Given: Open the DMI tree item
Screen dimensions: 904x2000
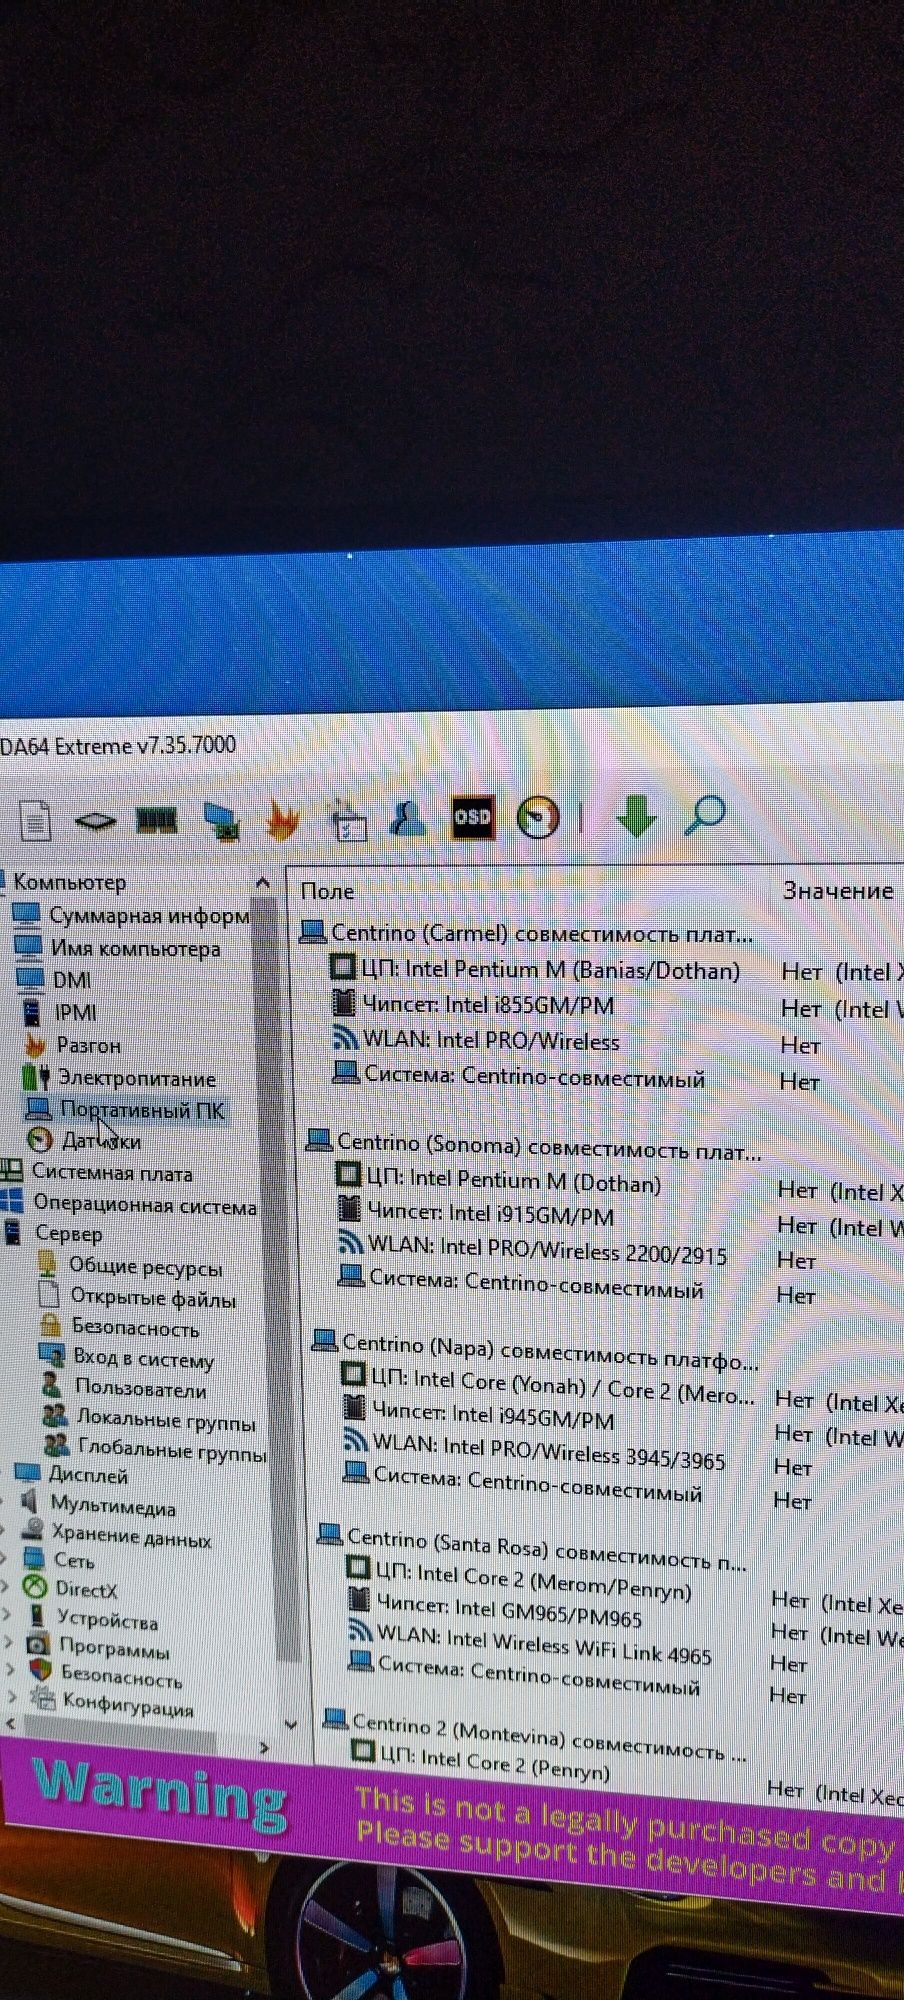Looking at the screenshot, I should [x=72, y=980].
